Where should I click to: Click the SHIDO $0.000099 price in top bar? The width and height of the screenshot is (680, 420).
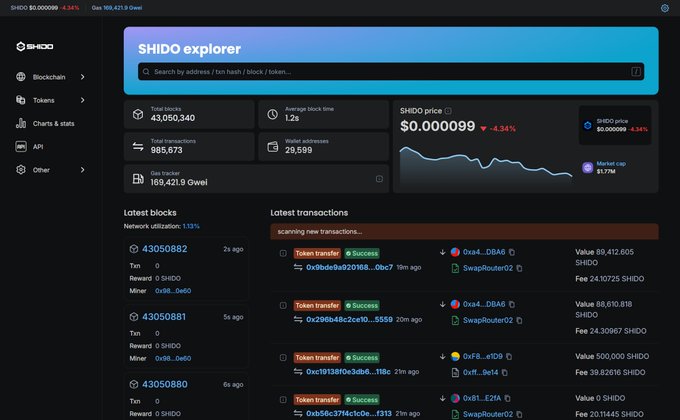point(45,8)
